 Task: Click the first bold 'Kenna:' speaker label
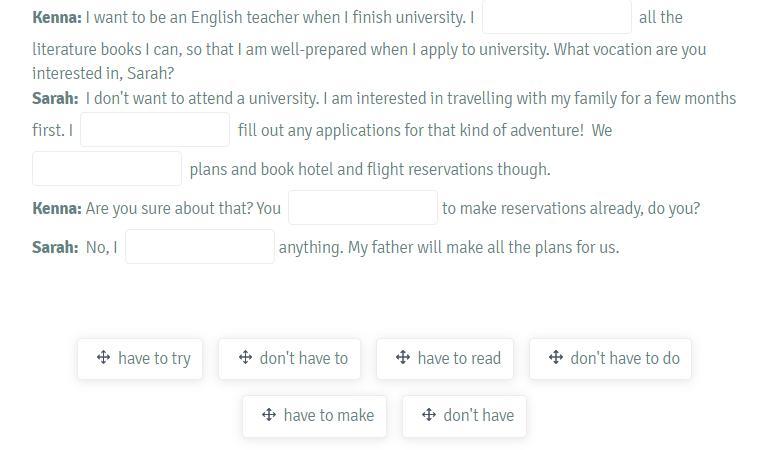[57, 17]
